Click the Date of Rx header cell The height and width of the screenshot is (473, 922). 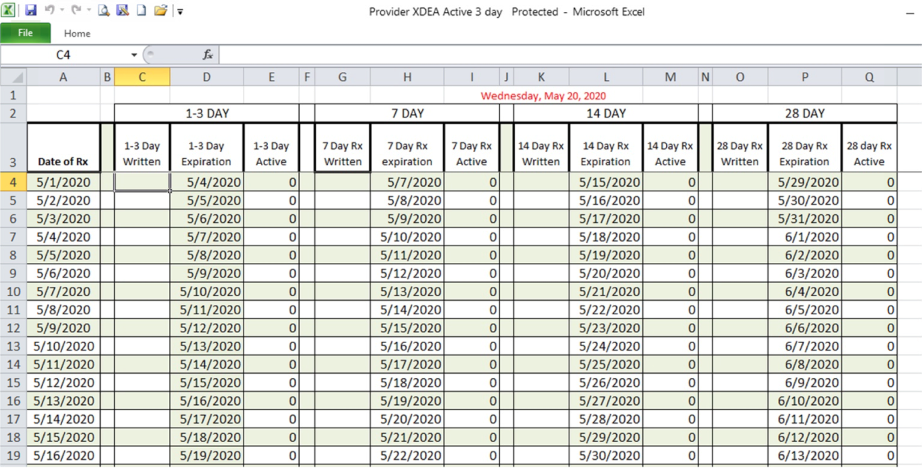[64, 148]
